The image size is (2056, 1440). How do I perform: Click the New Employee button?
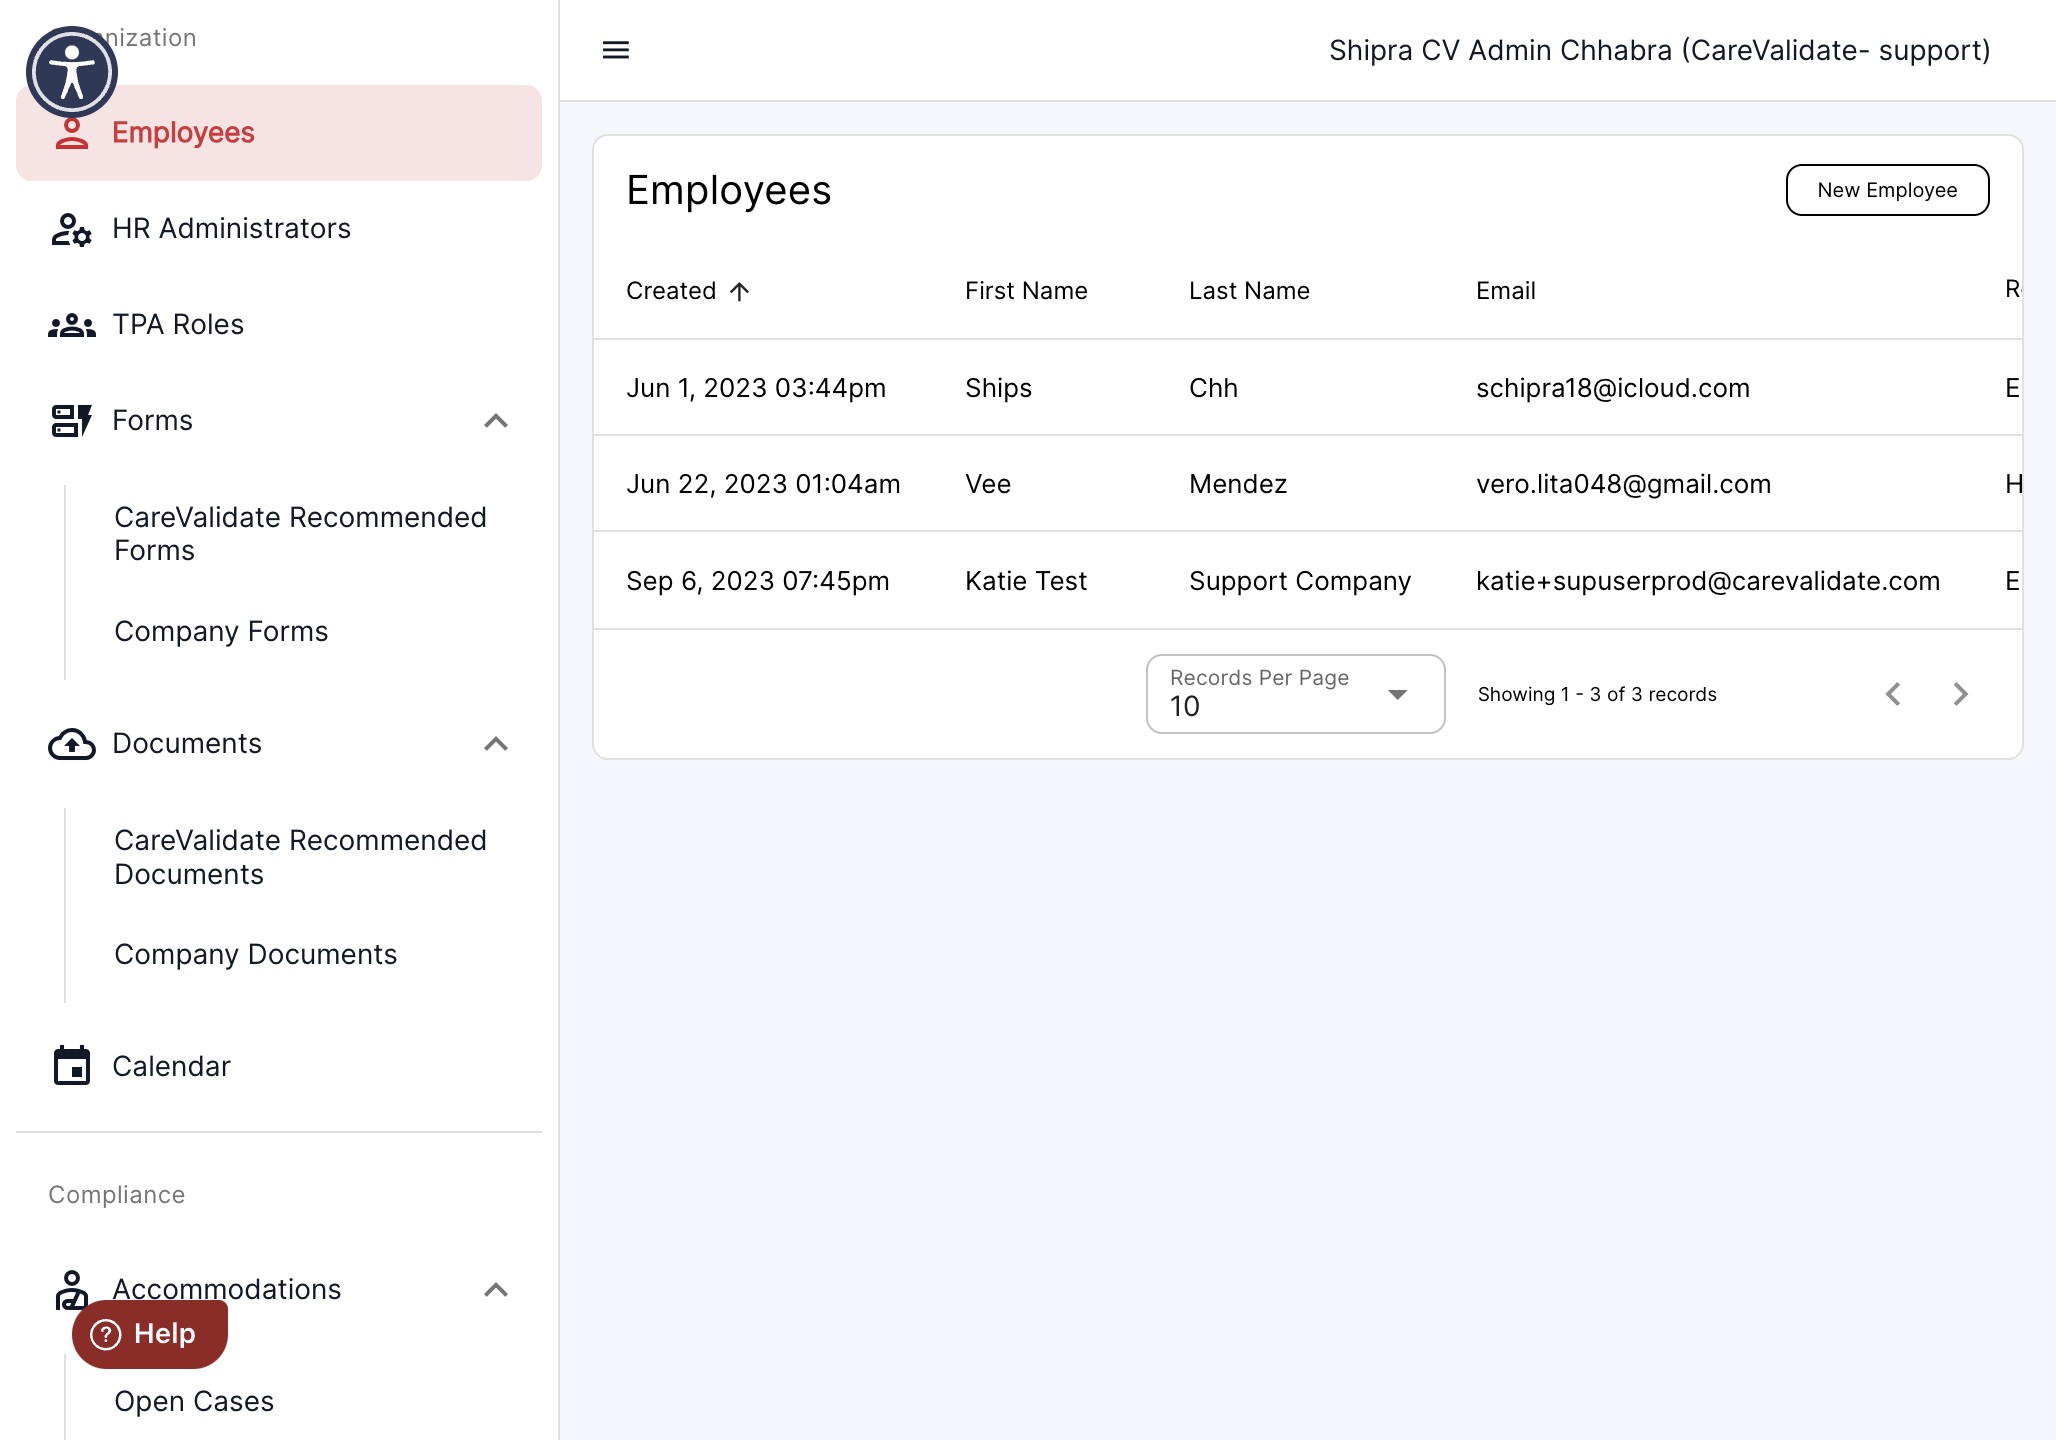1887,190
